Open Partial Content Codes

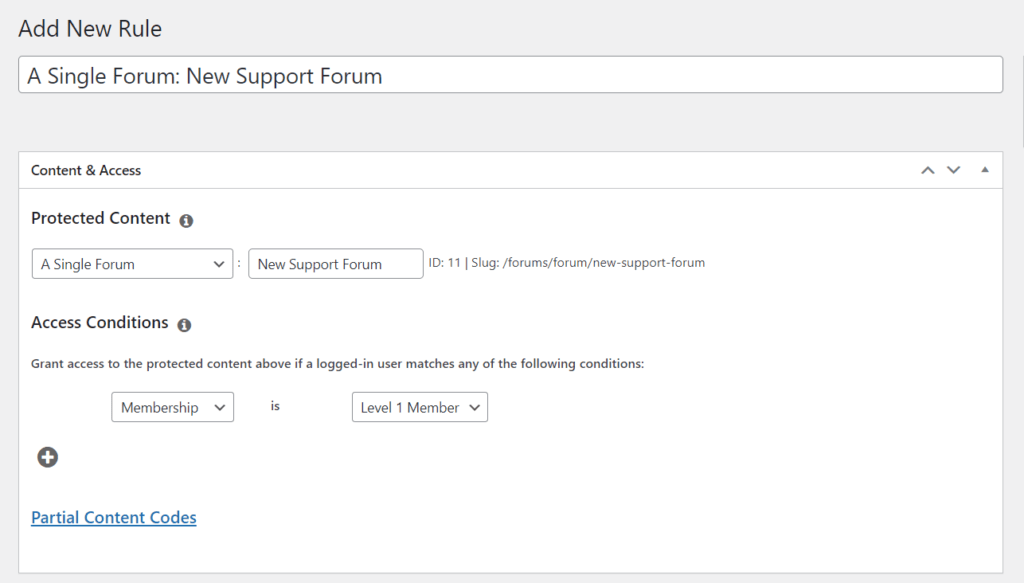(113, 517)
